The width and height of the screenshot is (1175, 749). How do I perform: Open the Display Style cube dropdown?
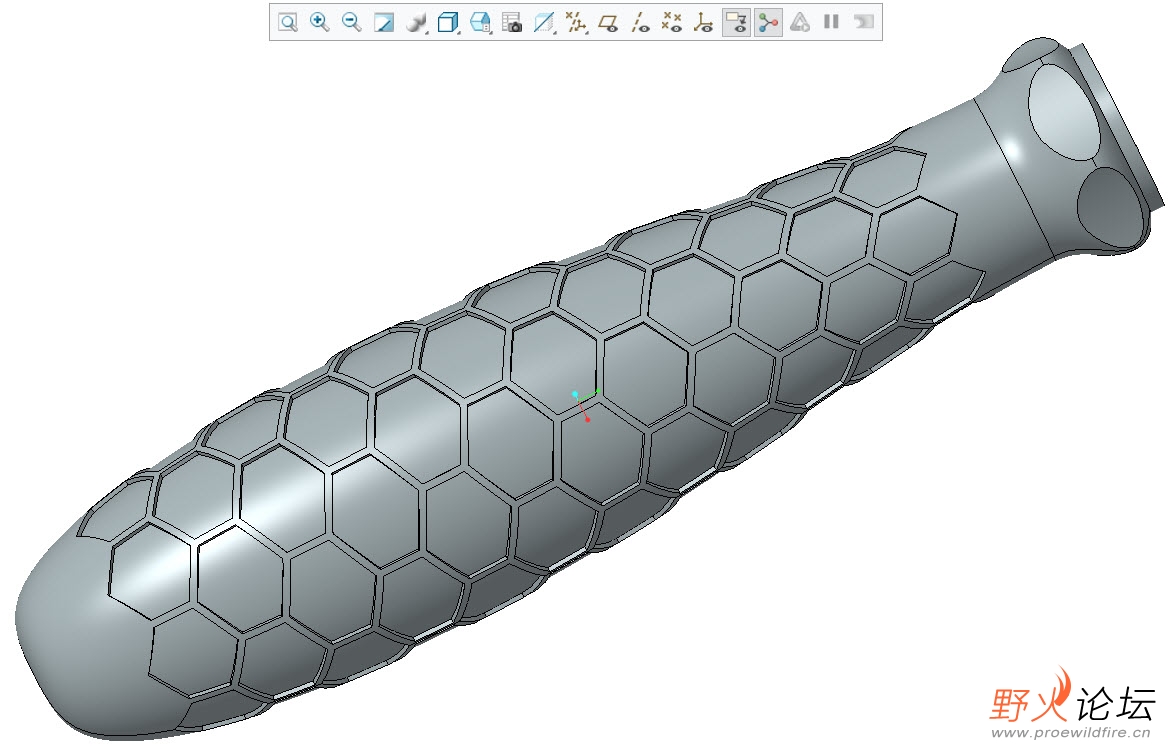pos(448,22)
